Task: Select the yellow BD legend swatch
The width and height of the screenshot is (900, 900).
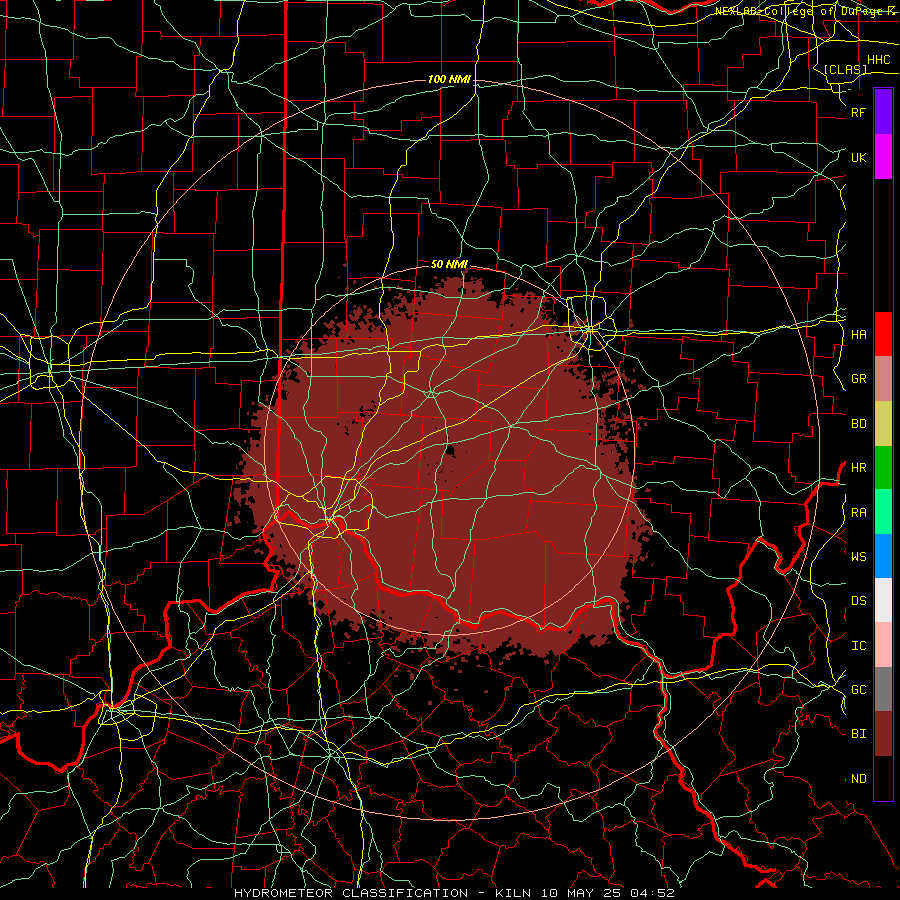Action: (883, 424)
